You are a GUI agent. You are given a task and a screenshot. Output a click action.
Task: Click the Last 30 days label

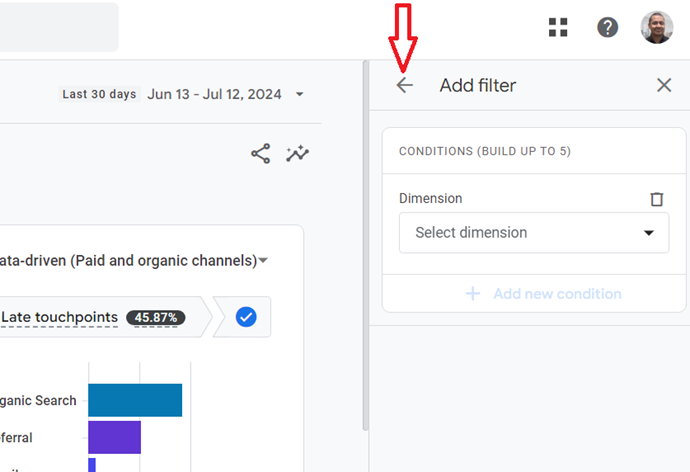coord(99,95)
